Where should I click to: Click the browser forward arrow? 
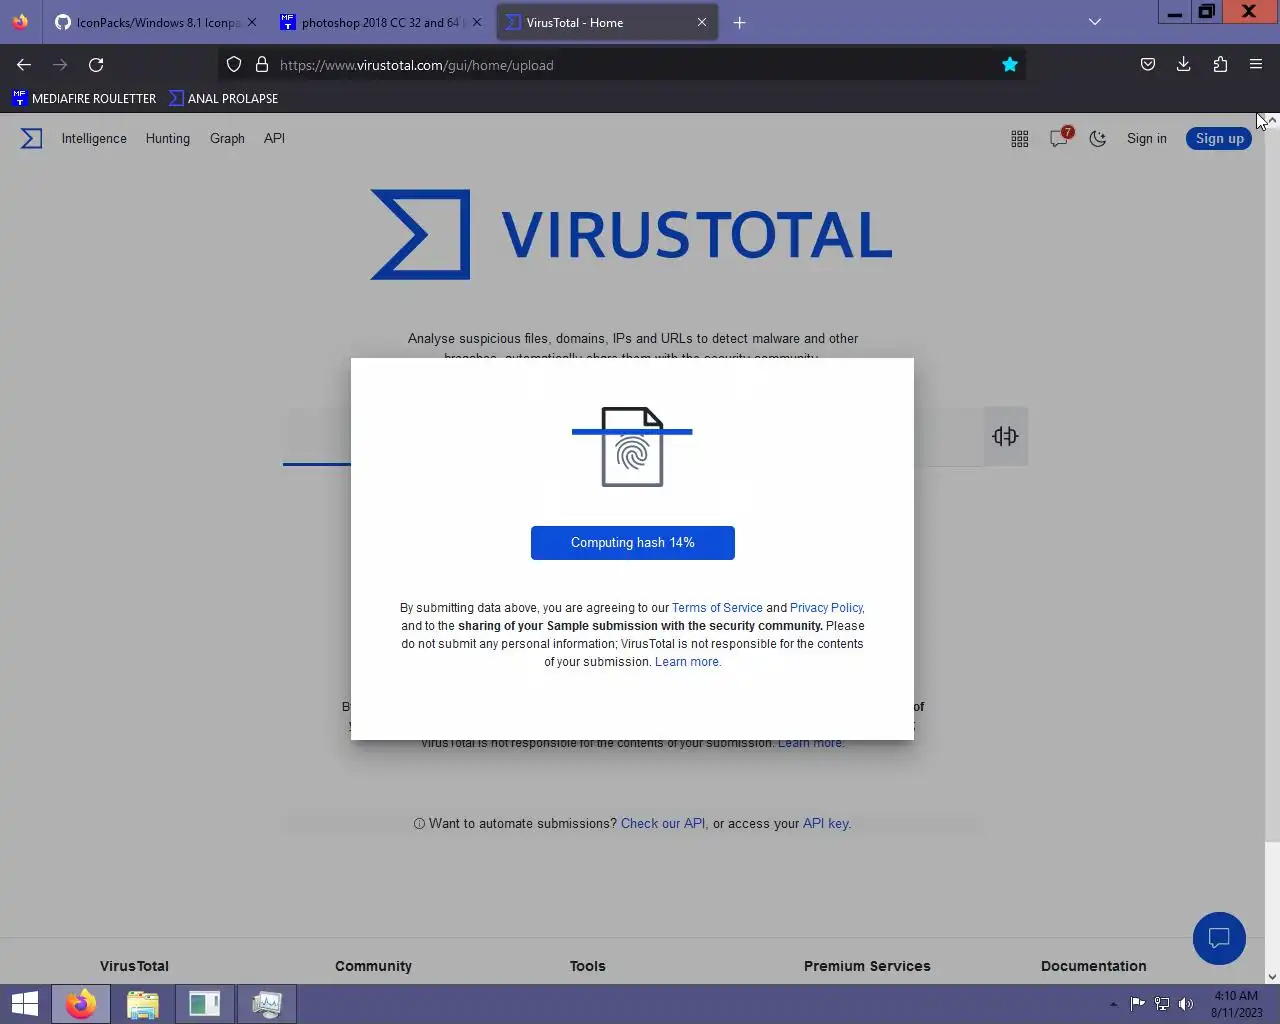(60, 65)
